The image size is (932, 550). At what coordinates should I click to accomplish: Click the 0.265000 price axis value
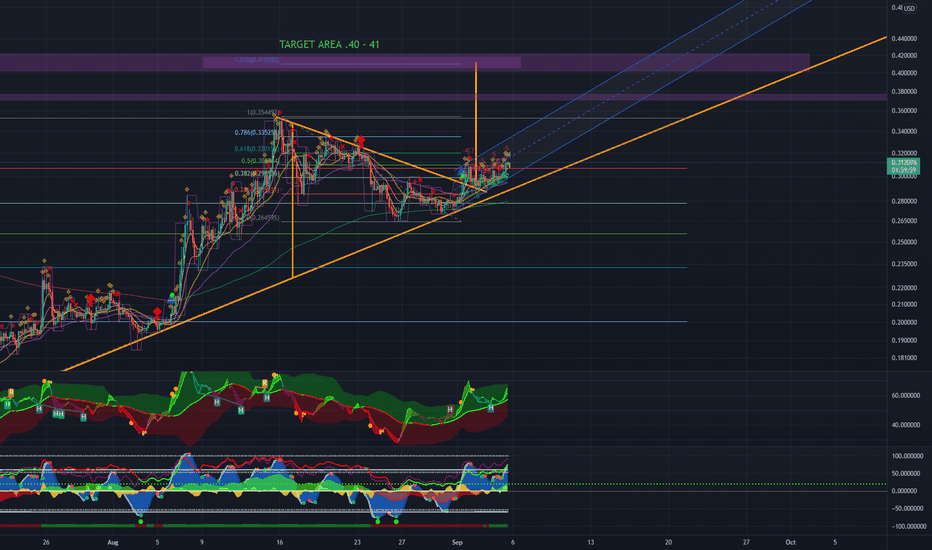[x=904, y=221]
